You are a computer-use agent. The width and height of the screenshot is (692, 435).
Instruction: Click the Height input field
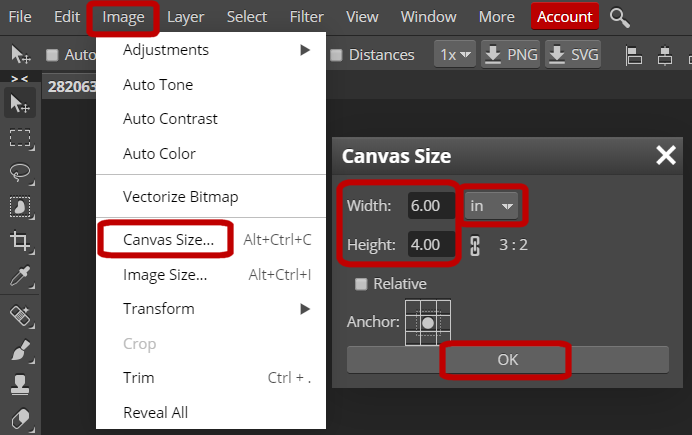click(x=431, y=244)
